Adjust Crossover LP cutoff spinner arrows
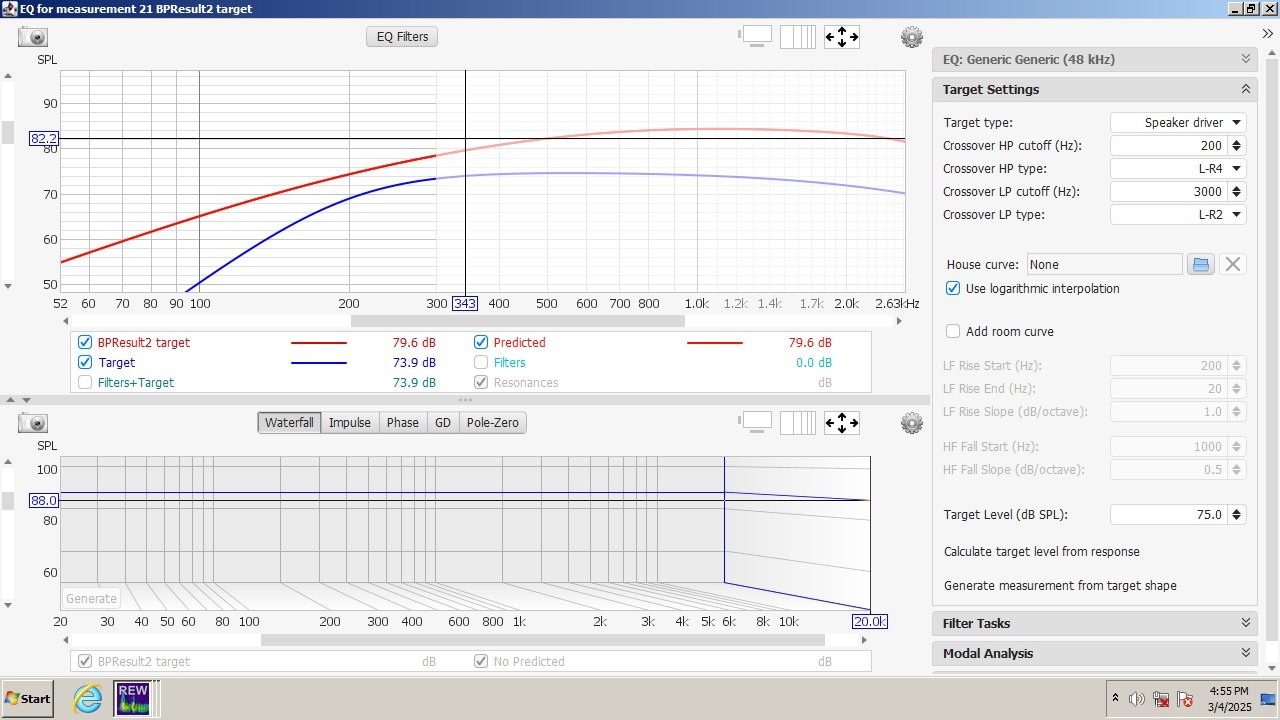The image size is (1280, 720). [1237, 191]
